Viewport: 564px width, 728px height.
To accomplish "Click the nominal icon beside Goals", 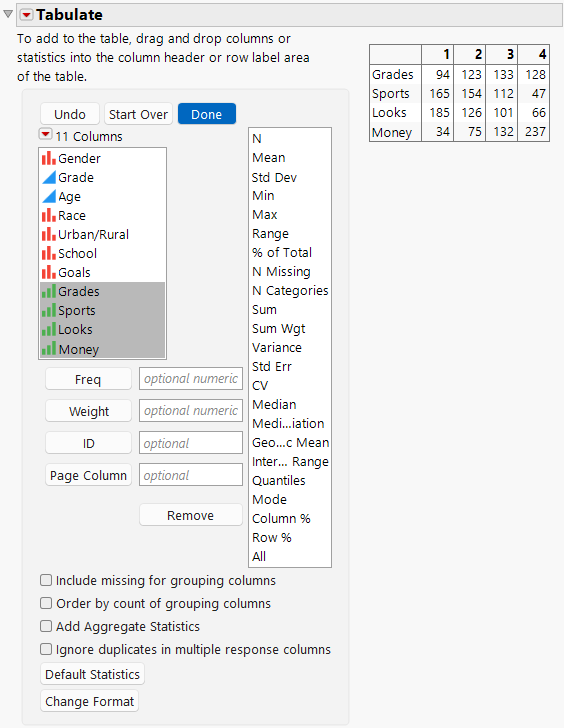I will (x=48, y=273).
